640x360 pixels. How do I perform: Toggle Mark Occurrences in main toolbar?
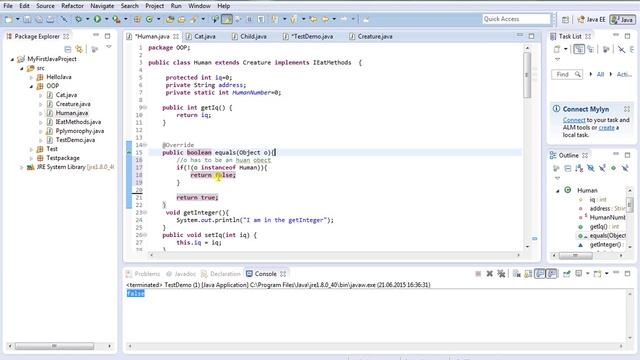click(x=227, y=19)
